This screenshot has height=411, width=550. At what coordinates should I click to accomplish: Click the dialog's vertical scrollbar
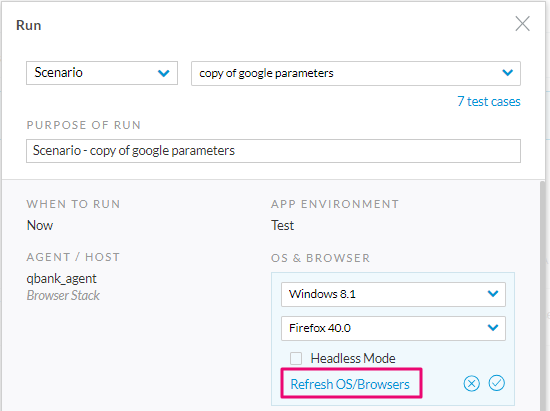(543, 295)
